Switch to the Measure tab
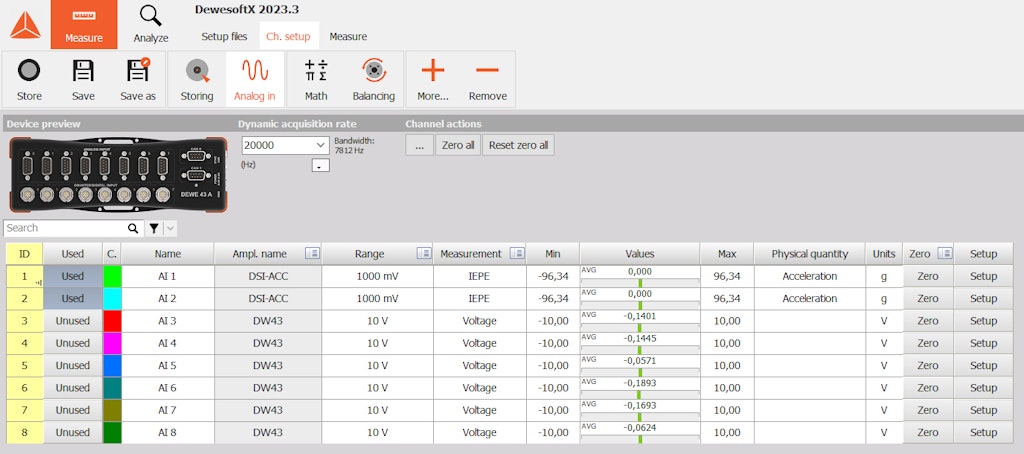This screenshot has width=1024, height=454. point(348,37)
